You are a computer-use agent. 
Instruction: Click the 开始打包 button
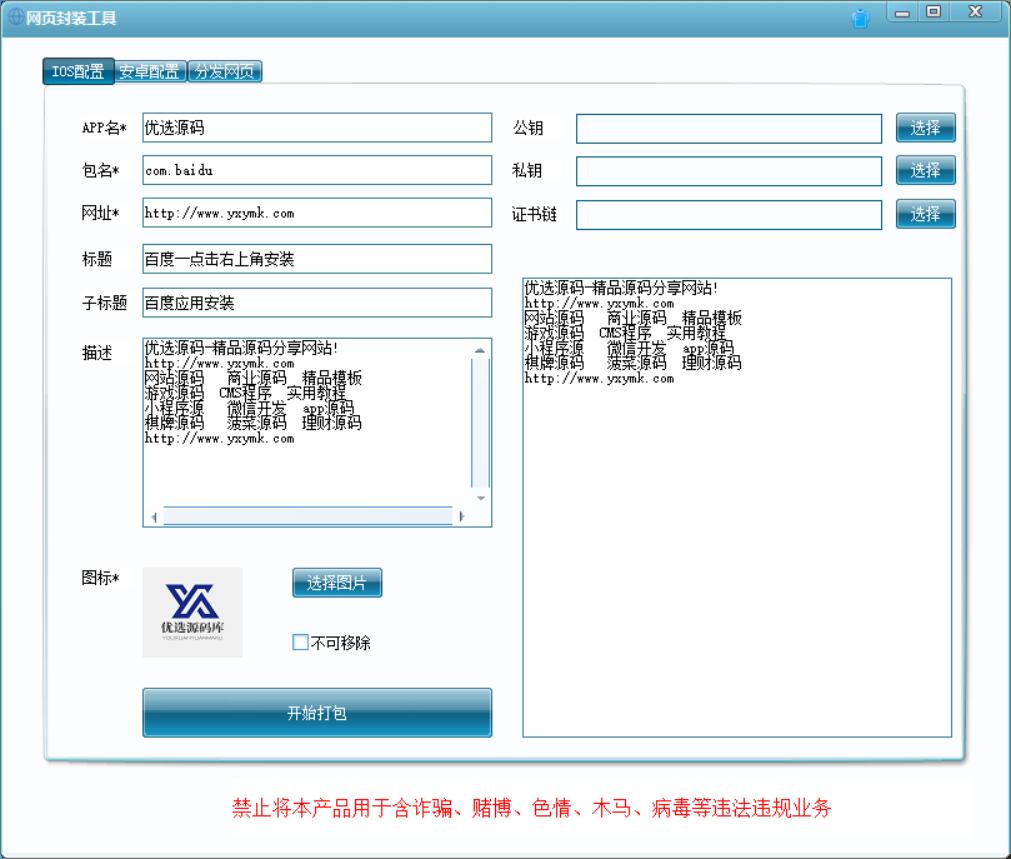317,713
